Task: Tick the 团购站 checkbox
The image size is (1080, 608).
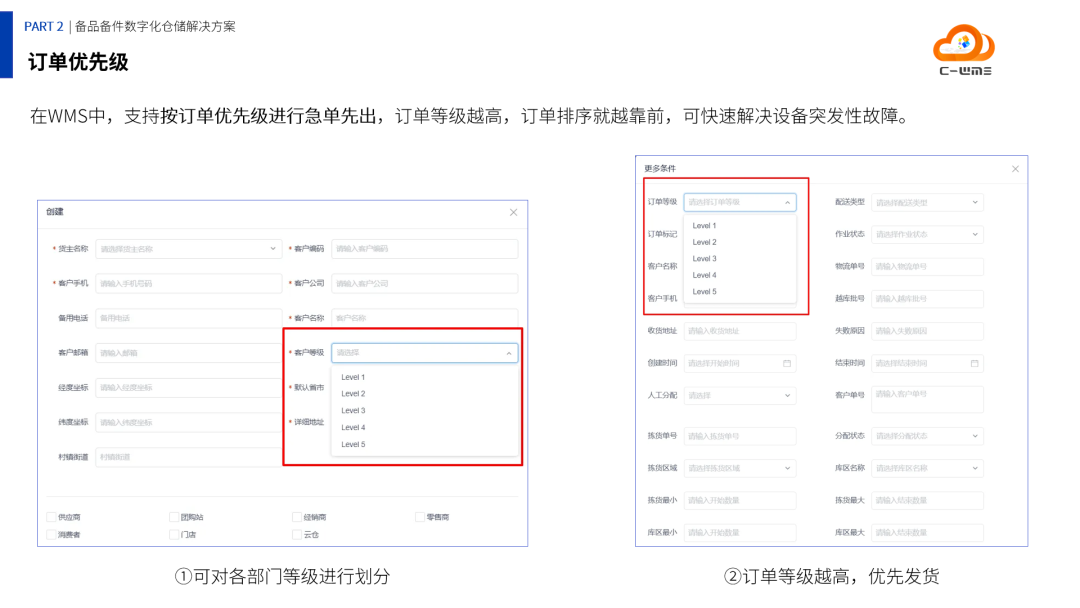Action: pos(174,517)
